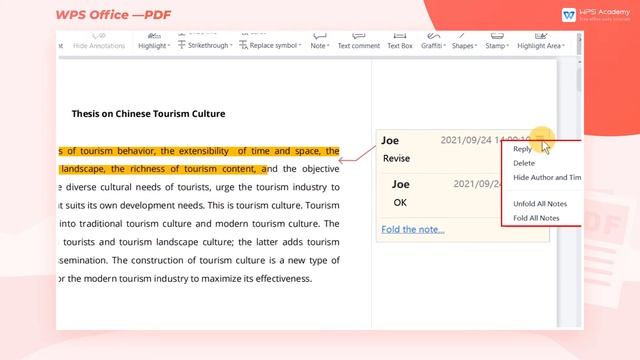Select the Replace symbol tool
640x360 pixels.
[x=269, y=45]
